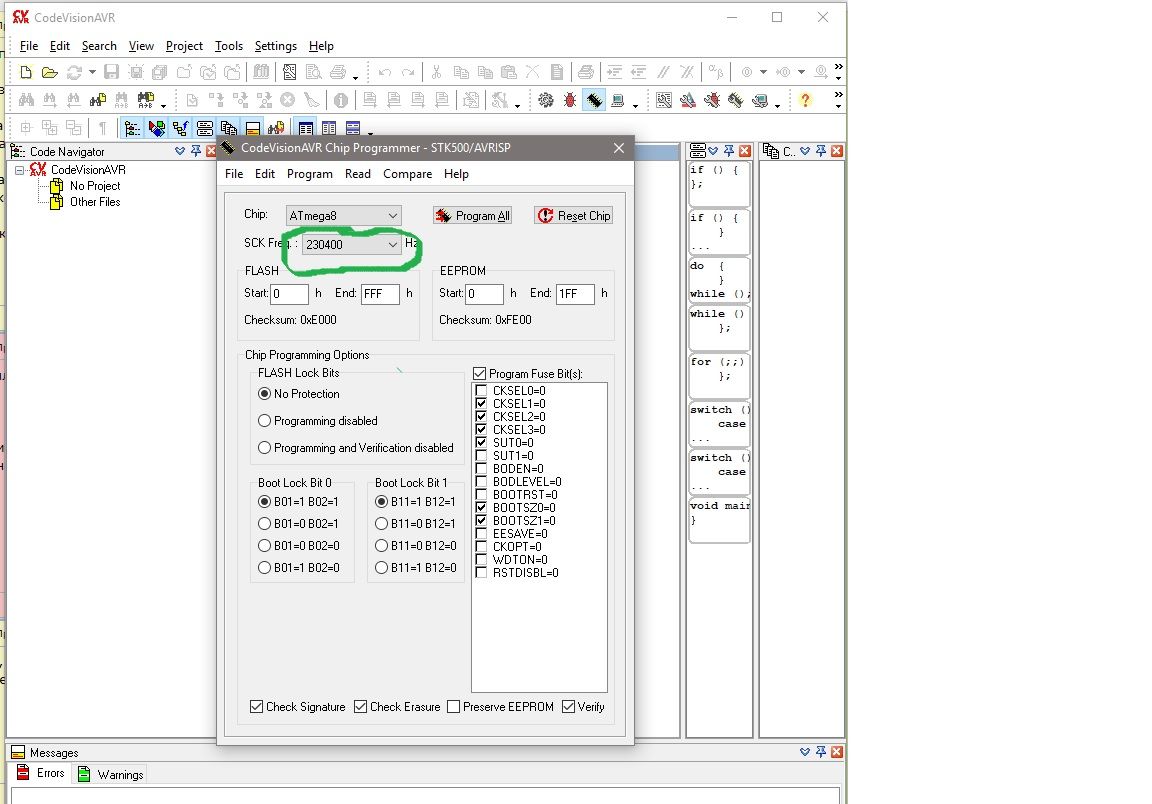Switch to the Warnings tab
The image size is (1152, 804).
pos(111,774)
